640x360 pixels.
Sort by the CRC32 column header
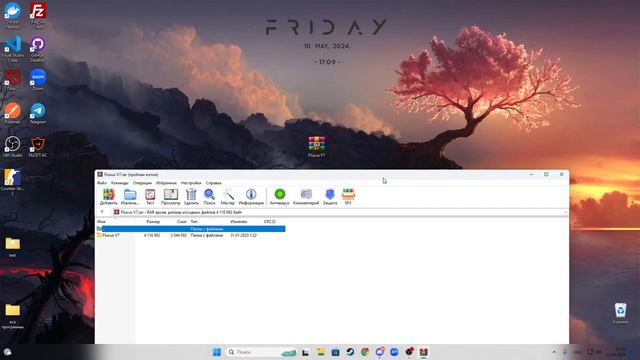[x=270, y=222]
